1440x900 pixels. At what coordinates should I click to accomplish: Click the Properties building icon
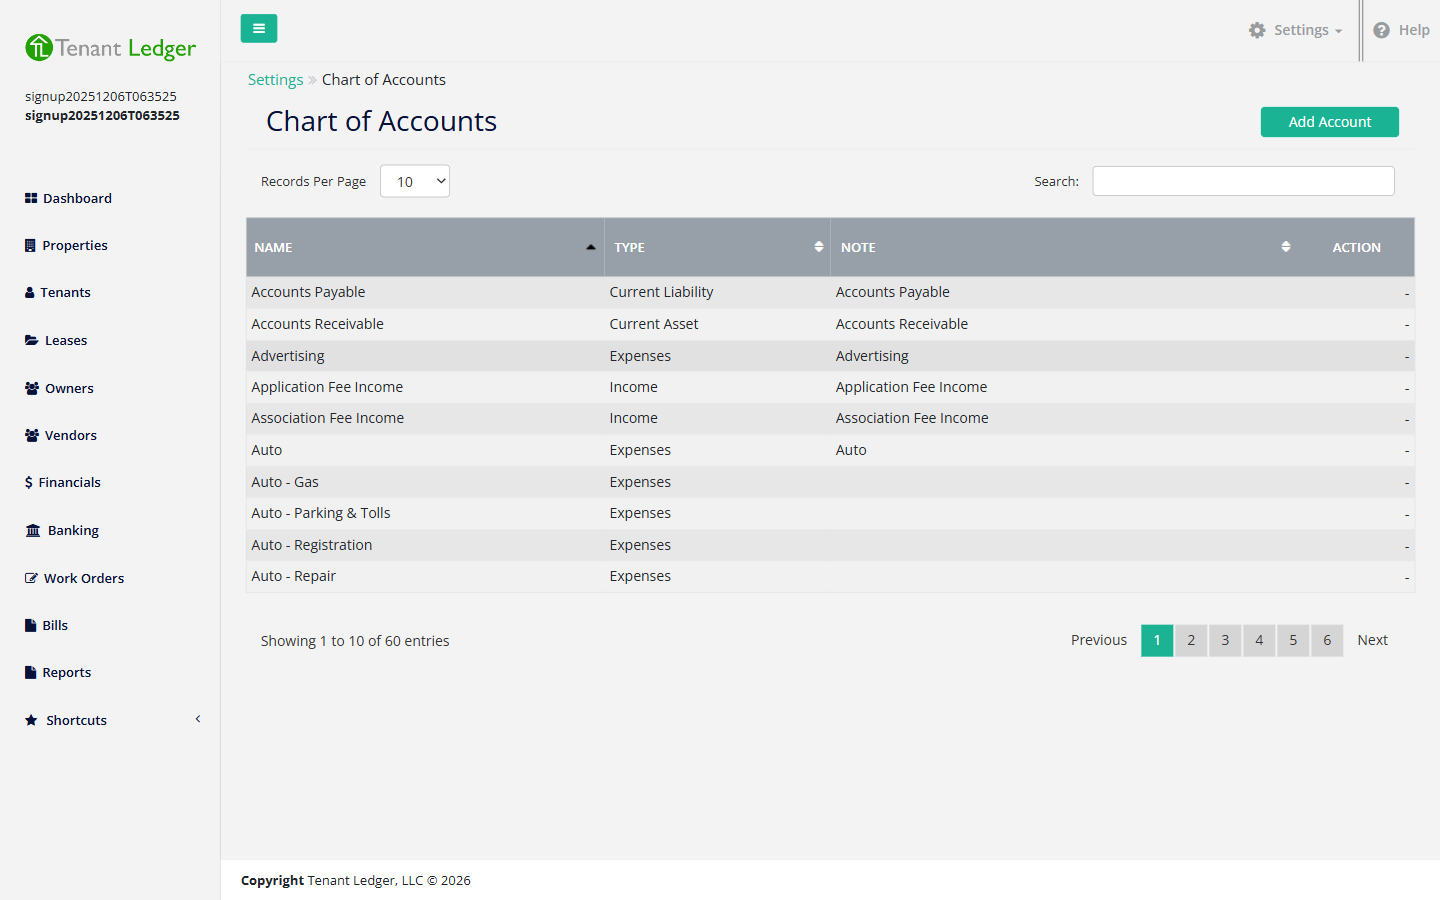[30, 245]
